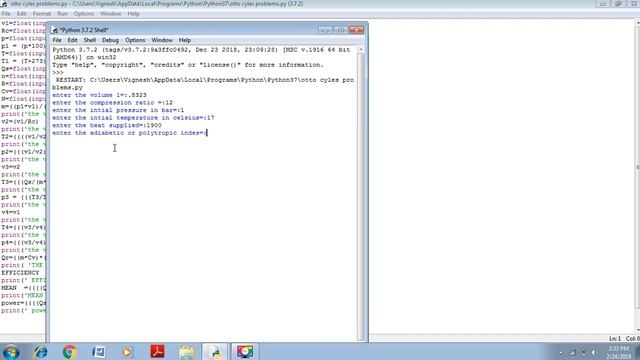Open the Edit menu in editor window
640x360 pixels.
[x=22, y=13]
